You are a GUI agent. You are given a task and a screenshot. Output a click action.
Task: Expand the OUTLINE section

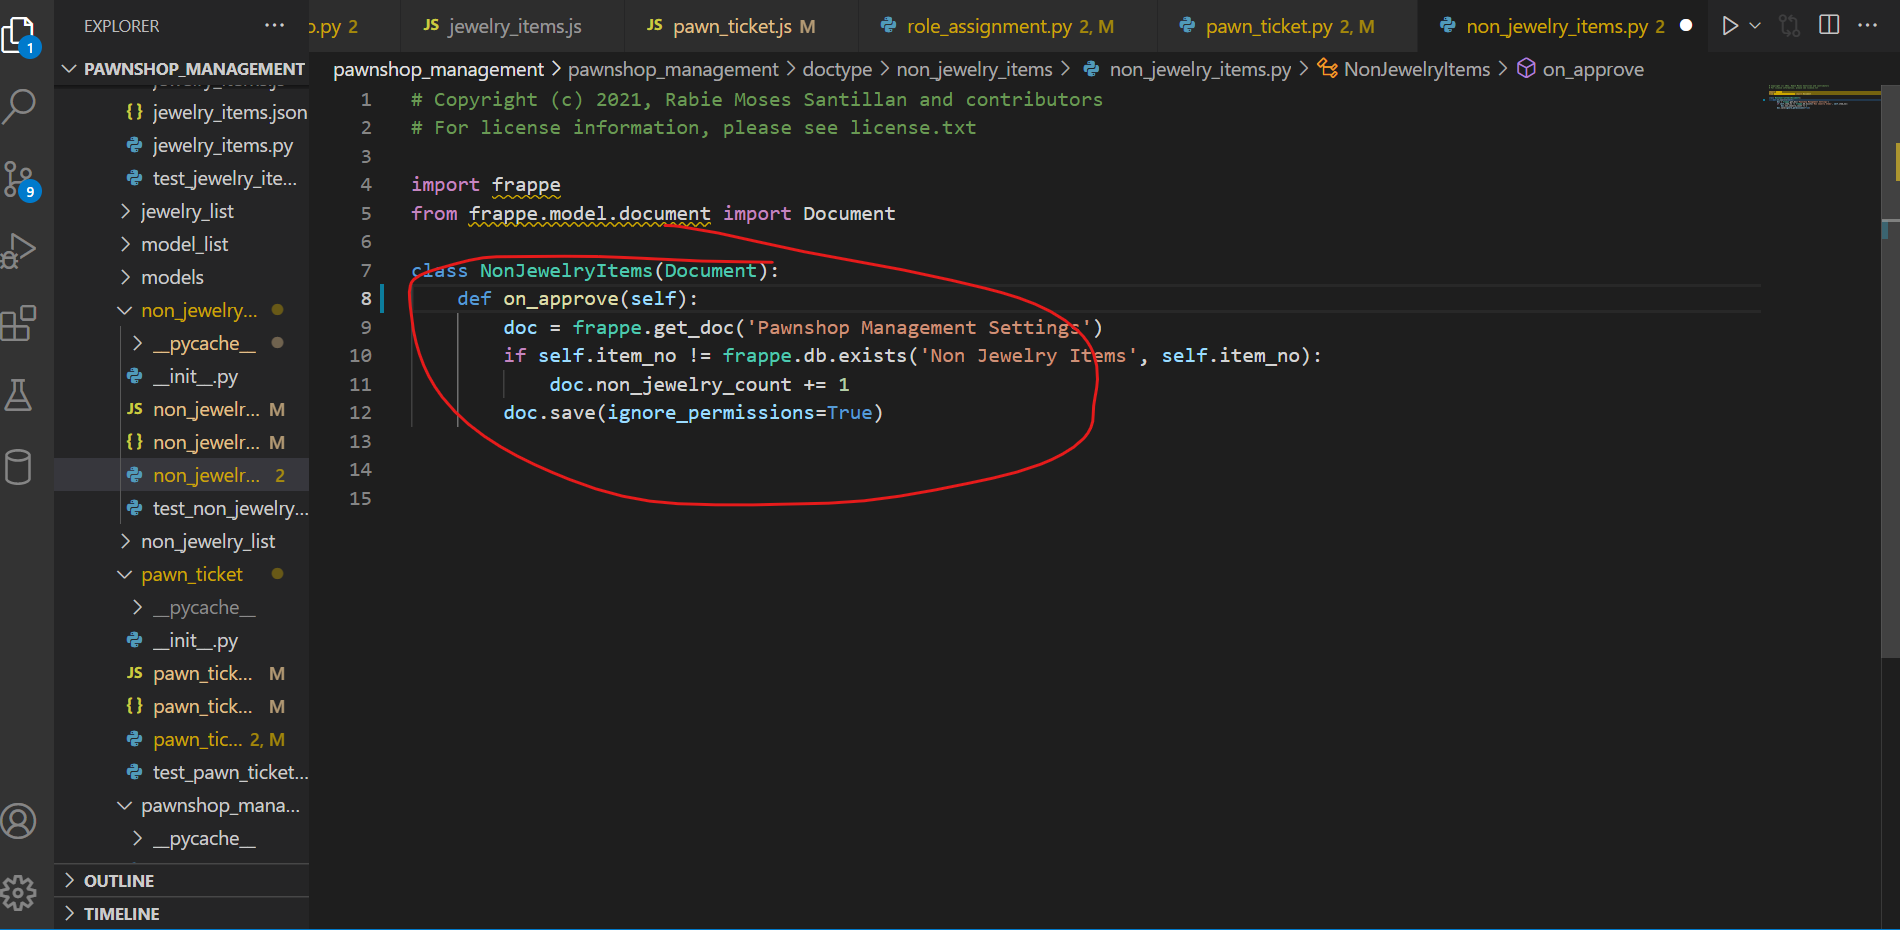pos(182,881)
